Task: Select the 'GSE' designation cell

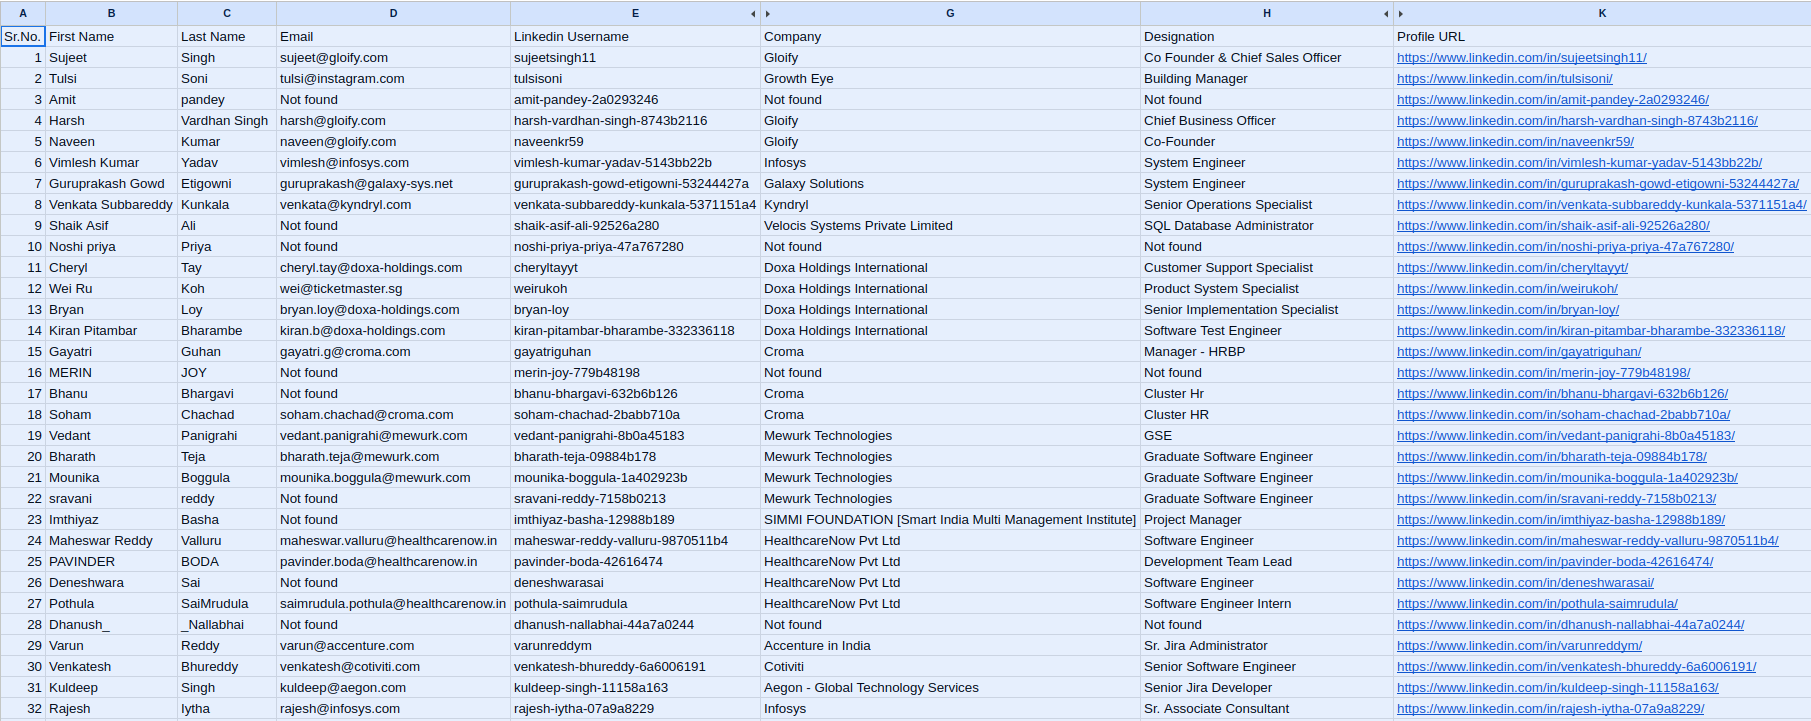Action: (1267, 436)
